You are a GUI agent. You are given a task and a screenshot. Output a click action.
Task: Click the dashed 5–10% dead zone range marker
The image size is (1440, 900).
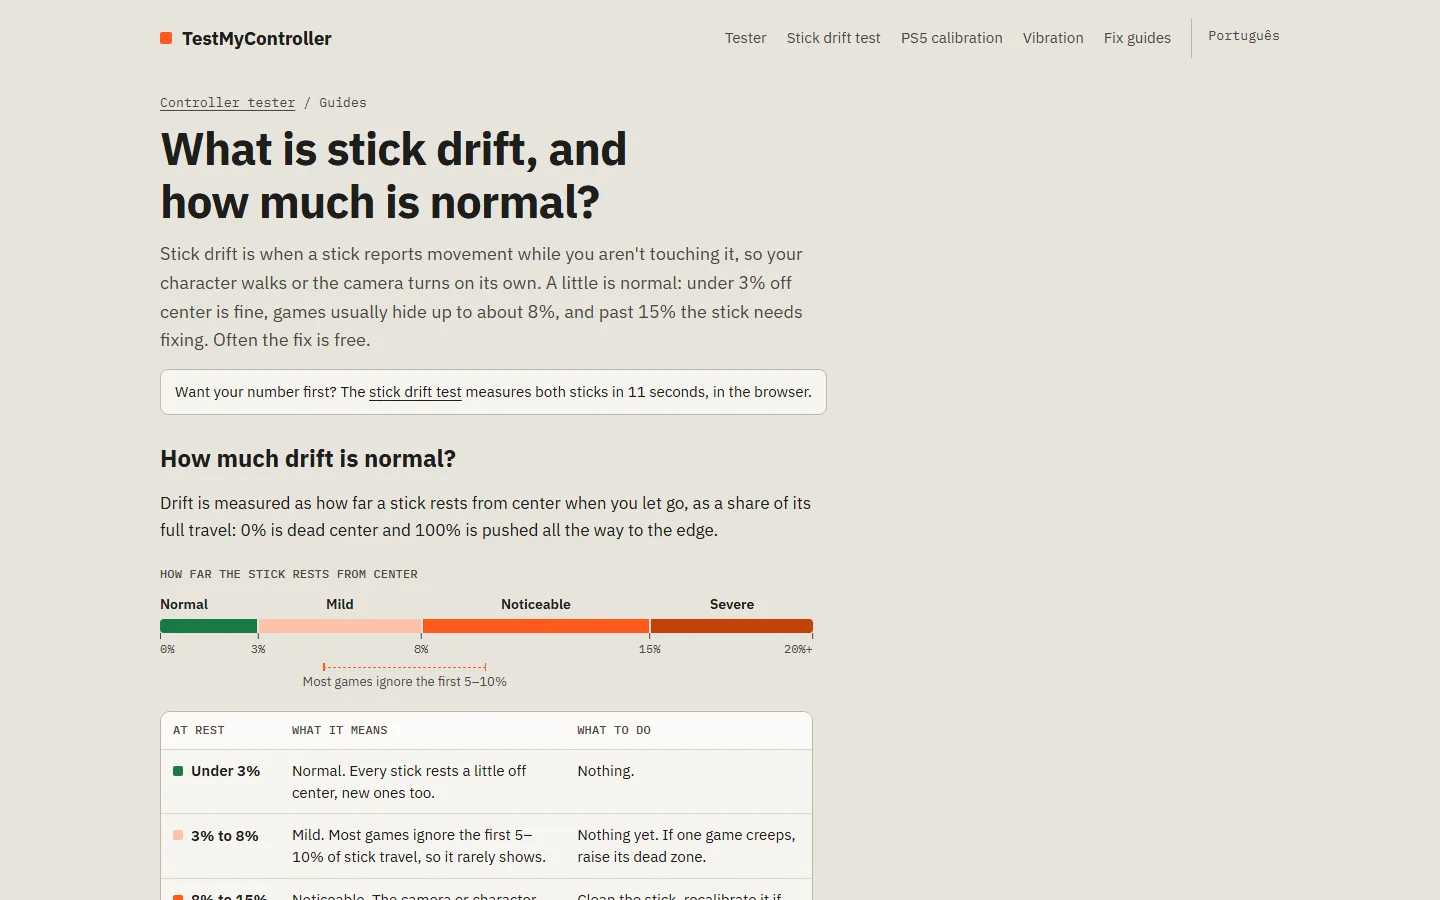[x=405, y=667]
